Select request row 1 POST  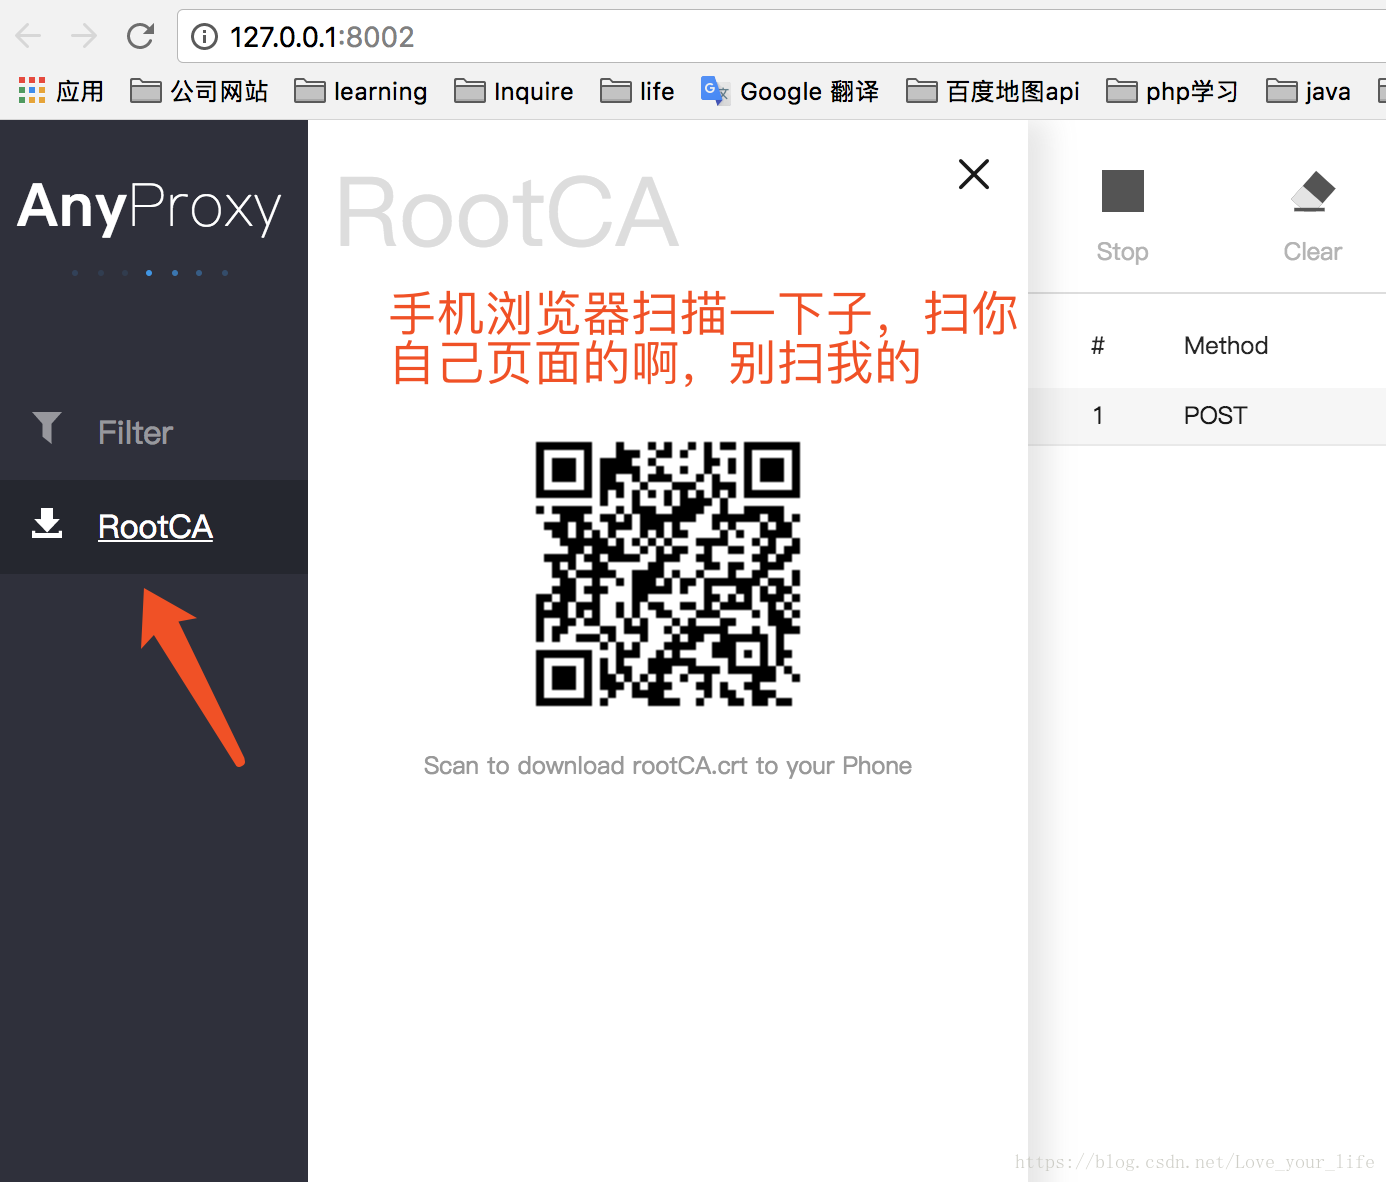[x=1207, y=416]
